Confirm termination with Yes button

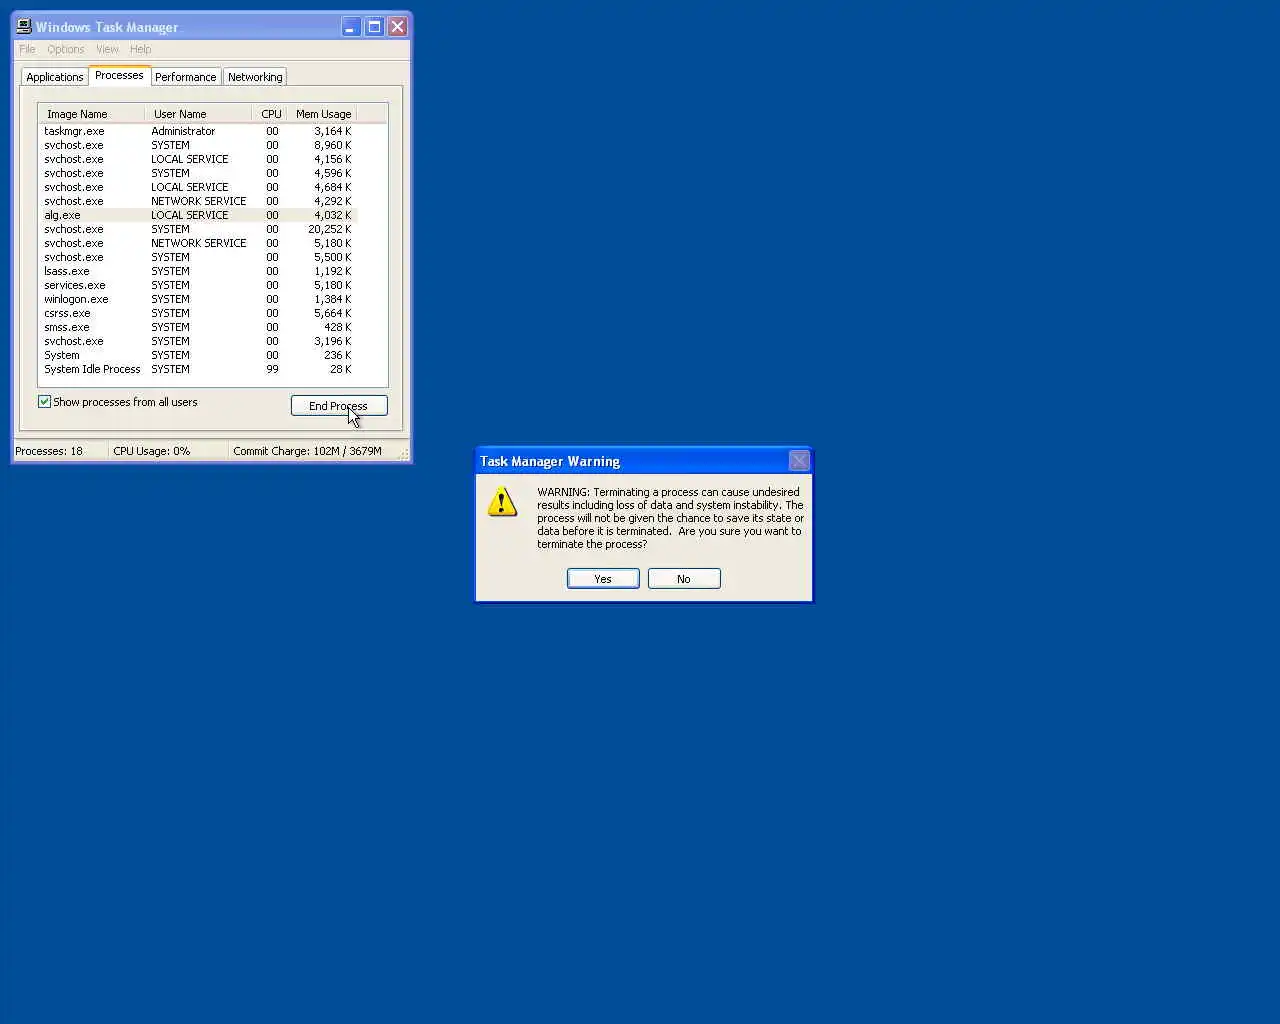(603, 579)
